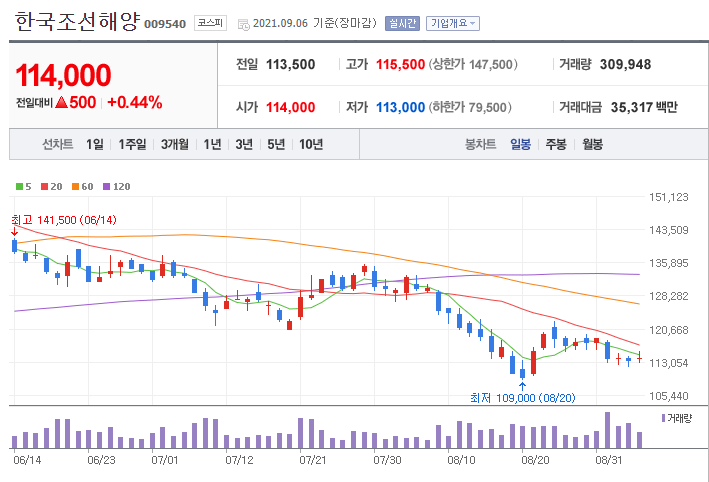The image size is (709, 482).
Task: Select the 1년 line chart tab
Action: pyautogui.click(x=212, y=144)
